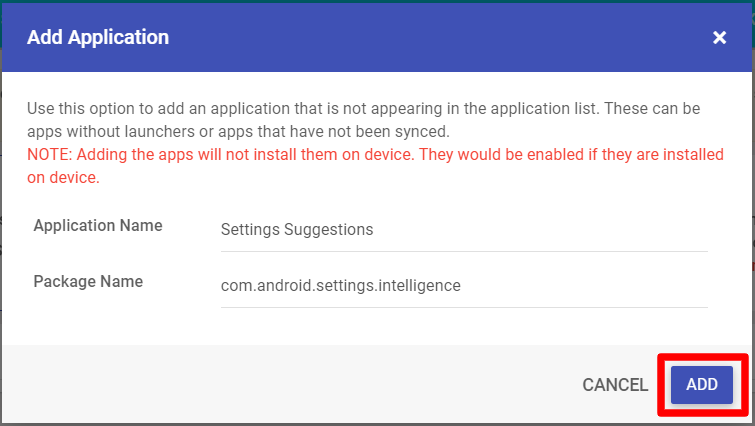Viewport: 755px width, 426px height.
Task: Focus the Package Name input field
Action: pos(464,285)
